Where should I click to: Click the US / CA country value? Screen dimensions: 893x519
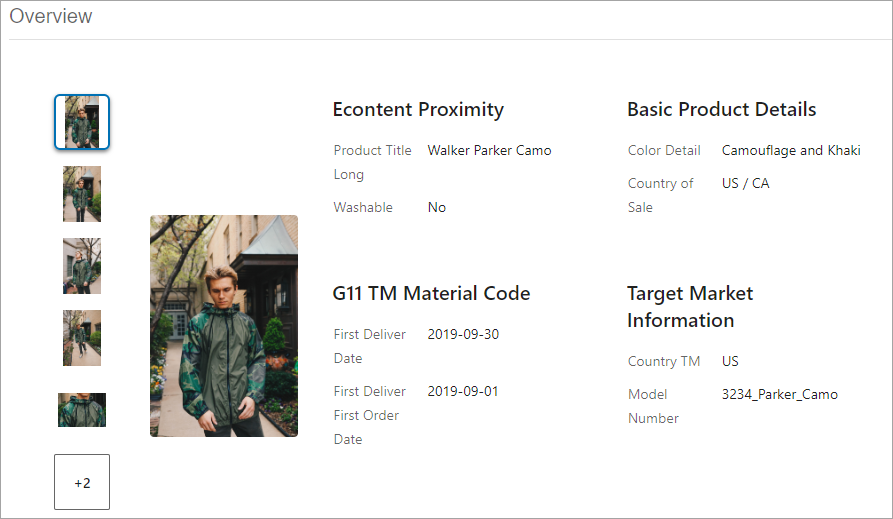pos(745,183)
